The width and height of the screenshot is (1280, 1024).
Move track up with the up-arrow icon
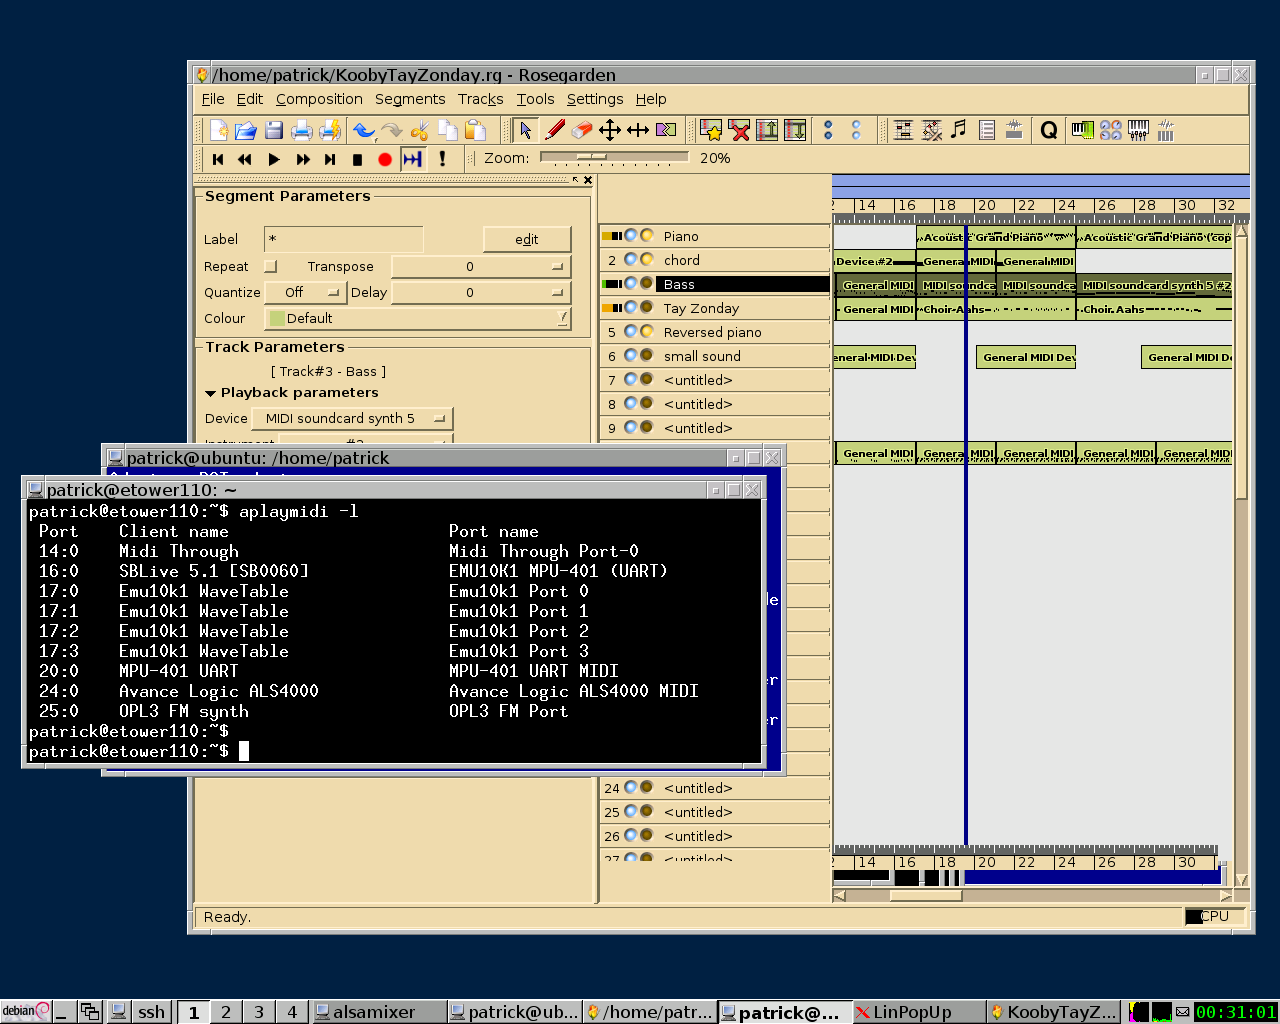click(767, 130)
